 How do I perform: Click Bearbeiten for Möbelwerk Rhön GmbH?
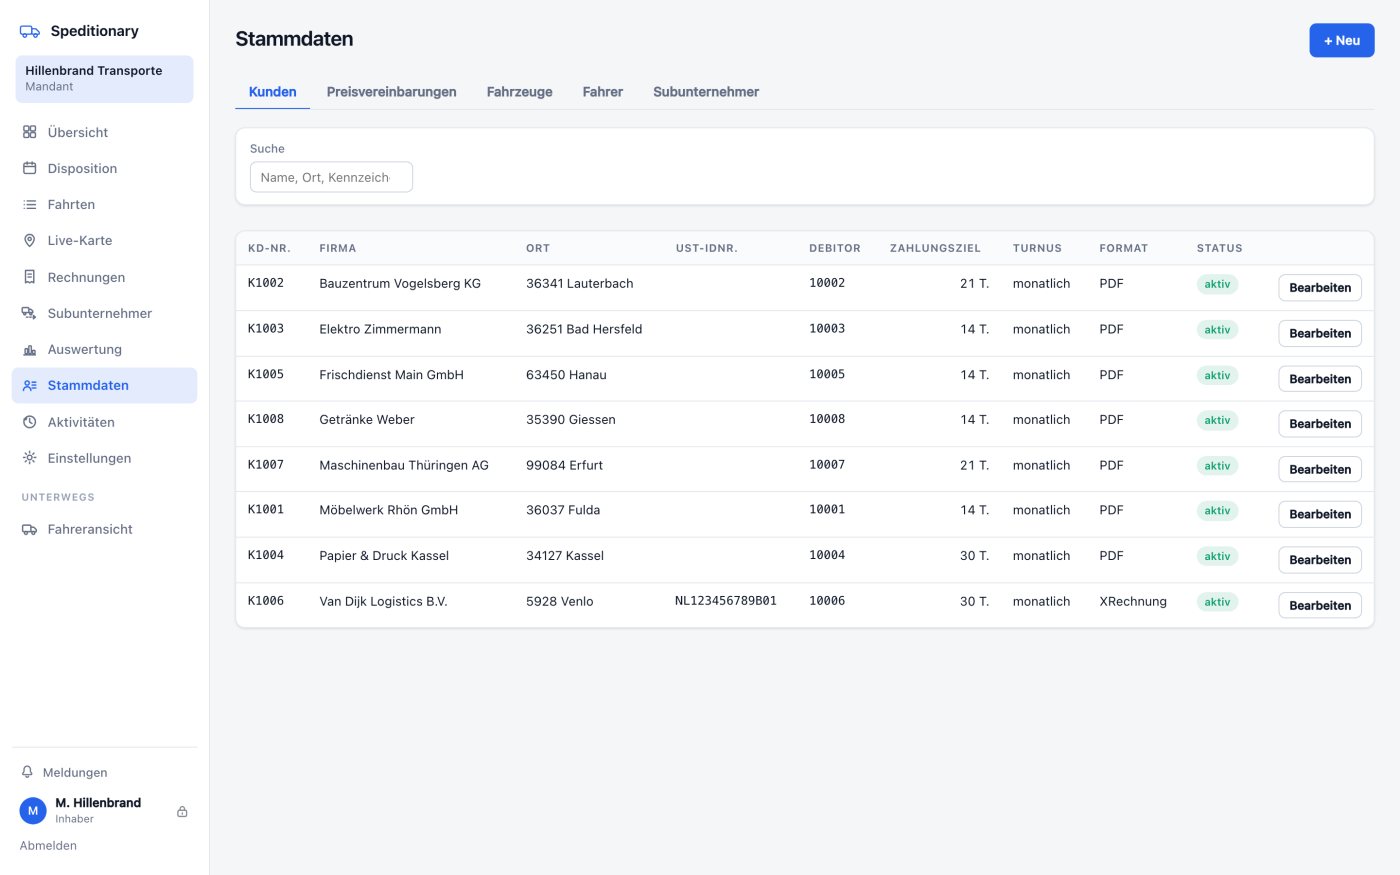point(1320,514)
